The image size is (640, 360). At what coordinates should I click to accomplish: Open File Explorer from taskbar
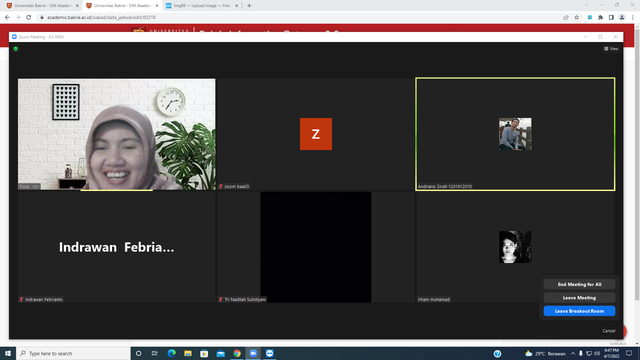[188, 353]
